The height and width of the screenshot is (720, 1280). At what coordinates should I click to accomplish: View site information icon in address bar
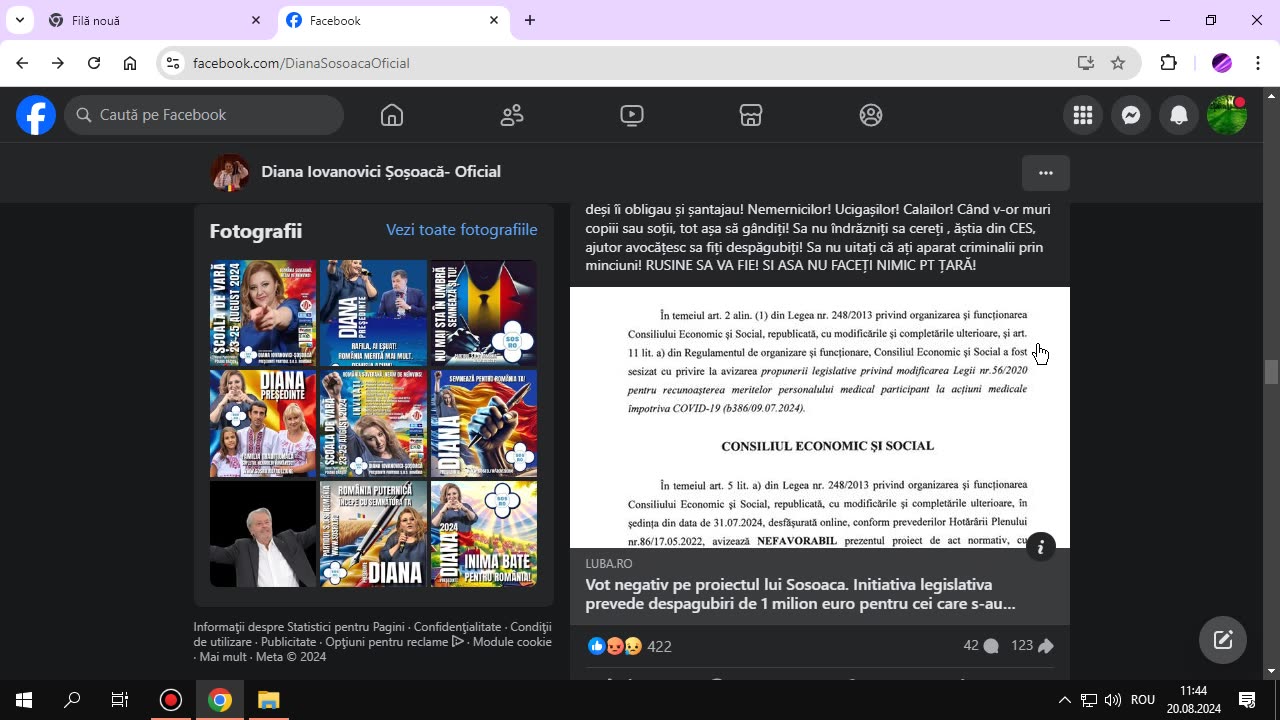coord(173,63)
